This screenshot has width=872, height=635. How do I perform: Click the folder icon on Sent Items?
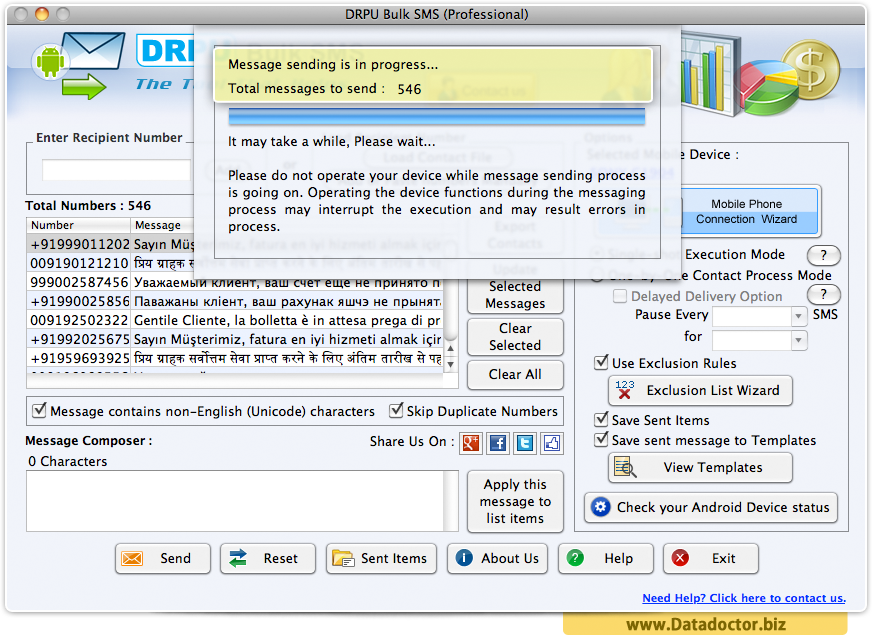click(343, 558)
